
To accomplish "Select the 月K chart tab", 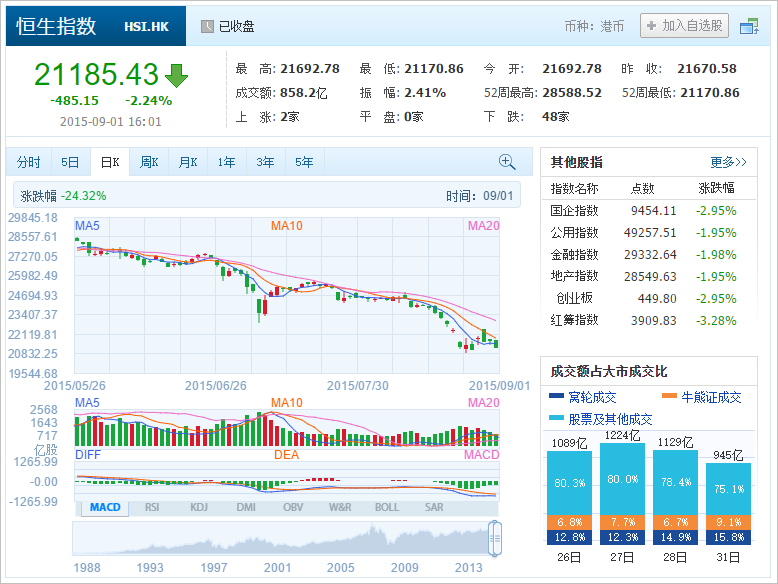I will [x=188, y=162].
